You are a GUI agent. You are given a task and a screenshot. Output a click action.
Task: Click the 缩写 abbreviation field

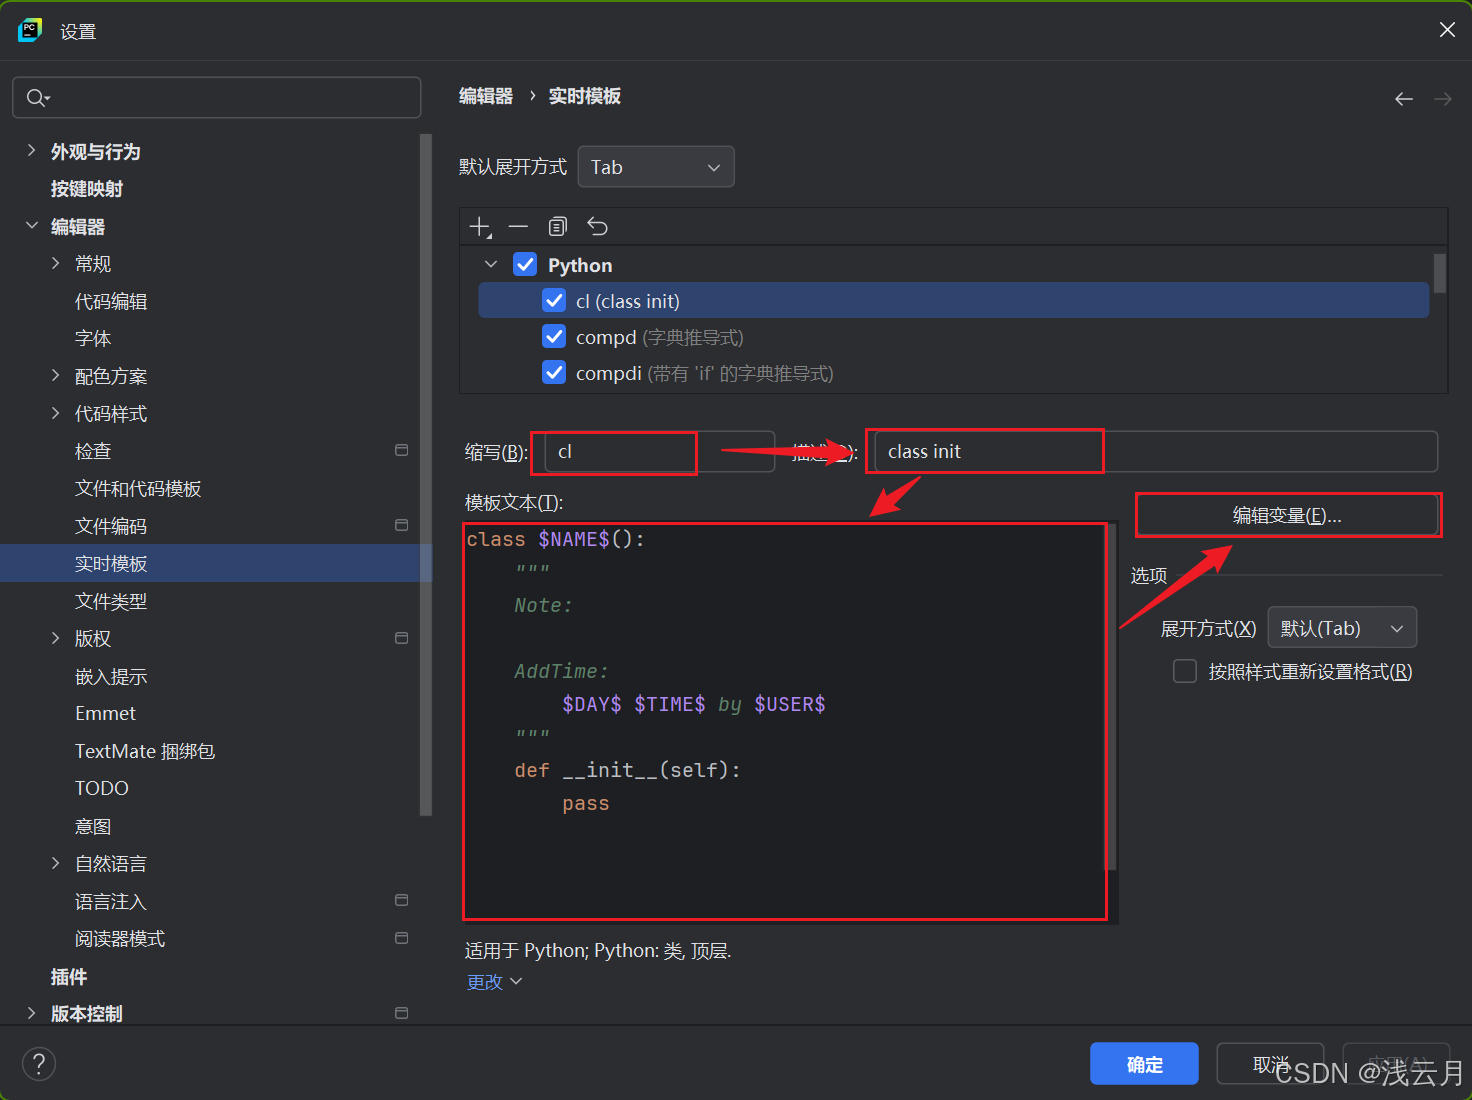tap(660, 451)
